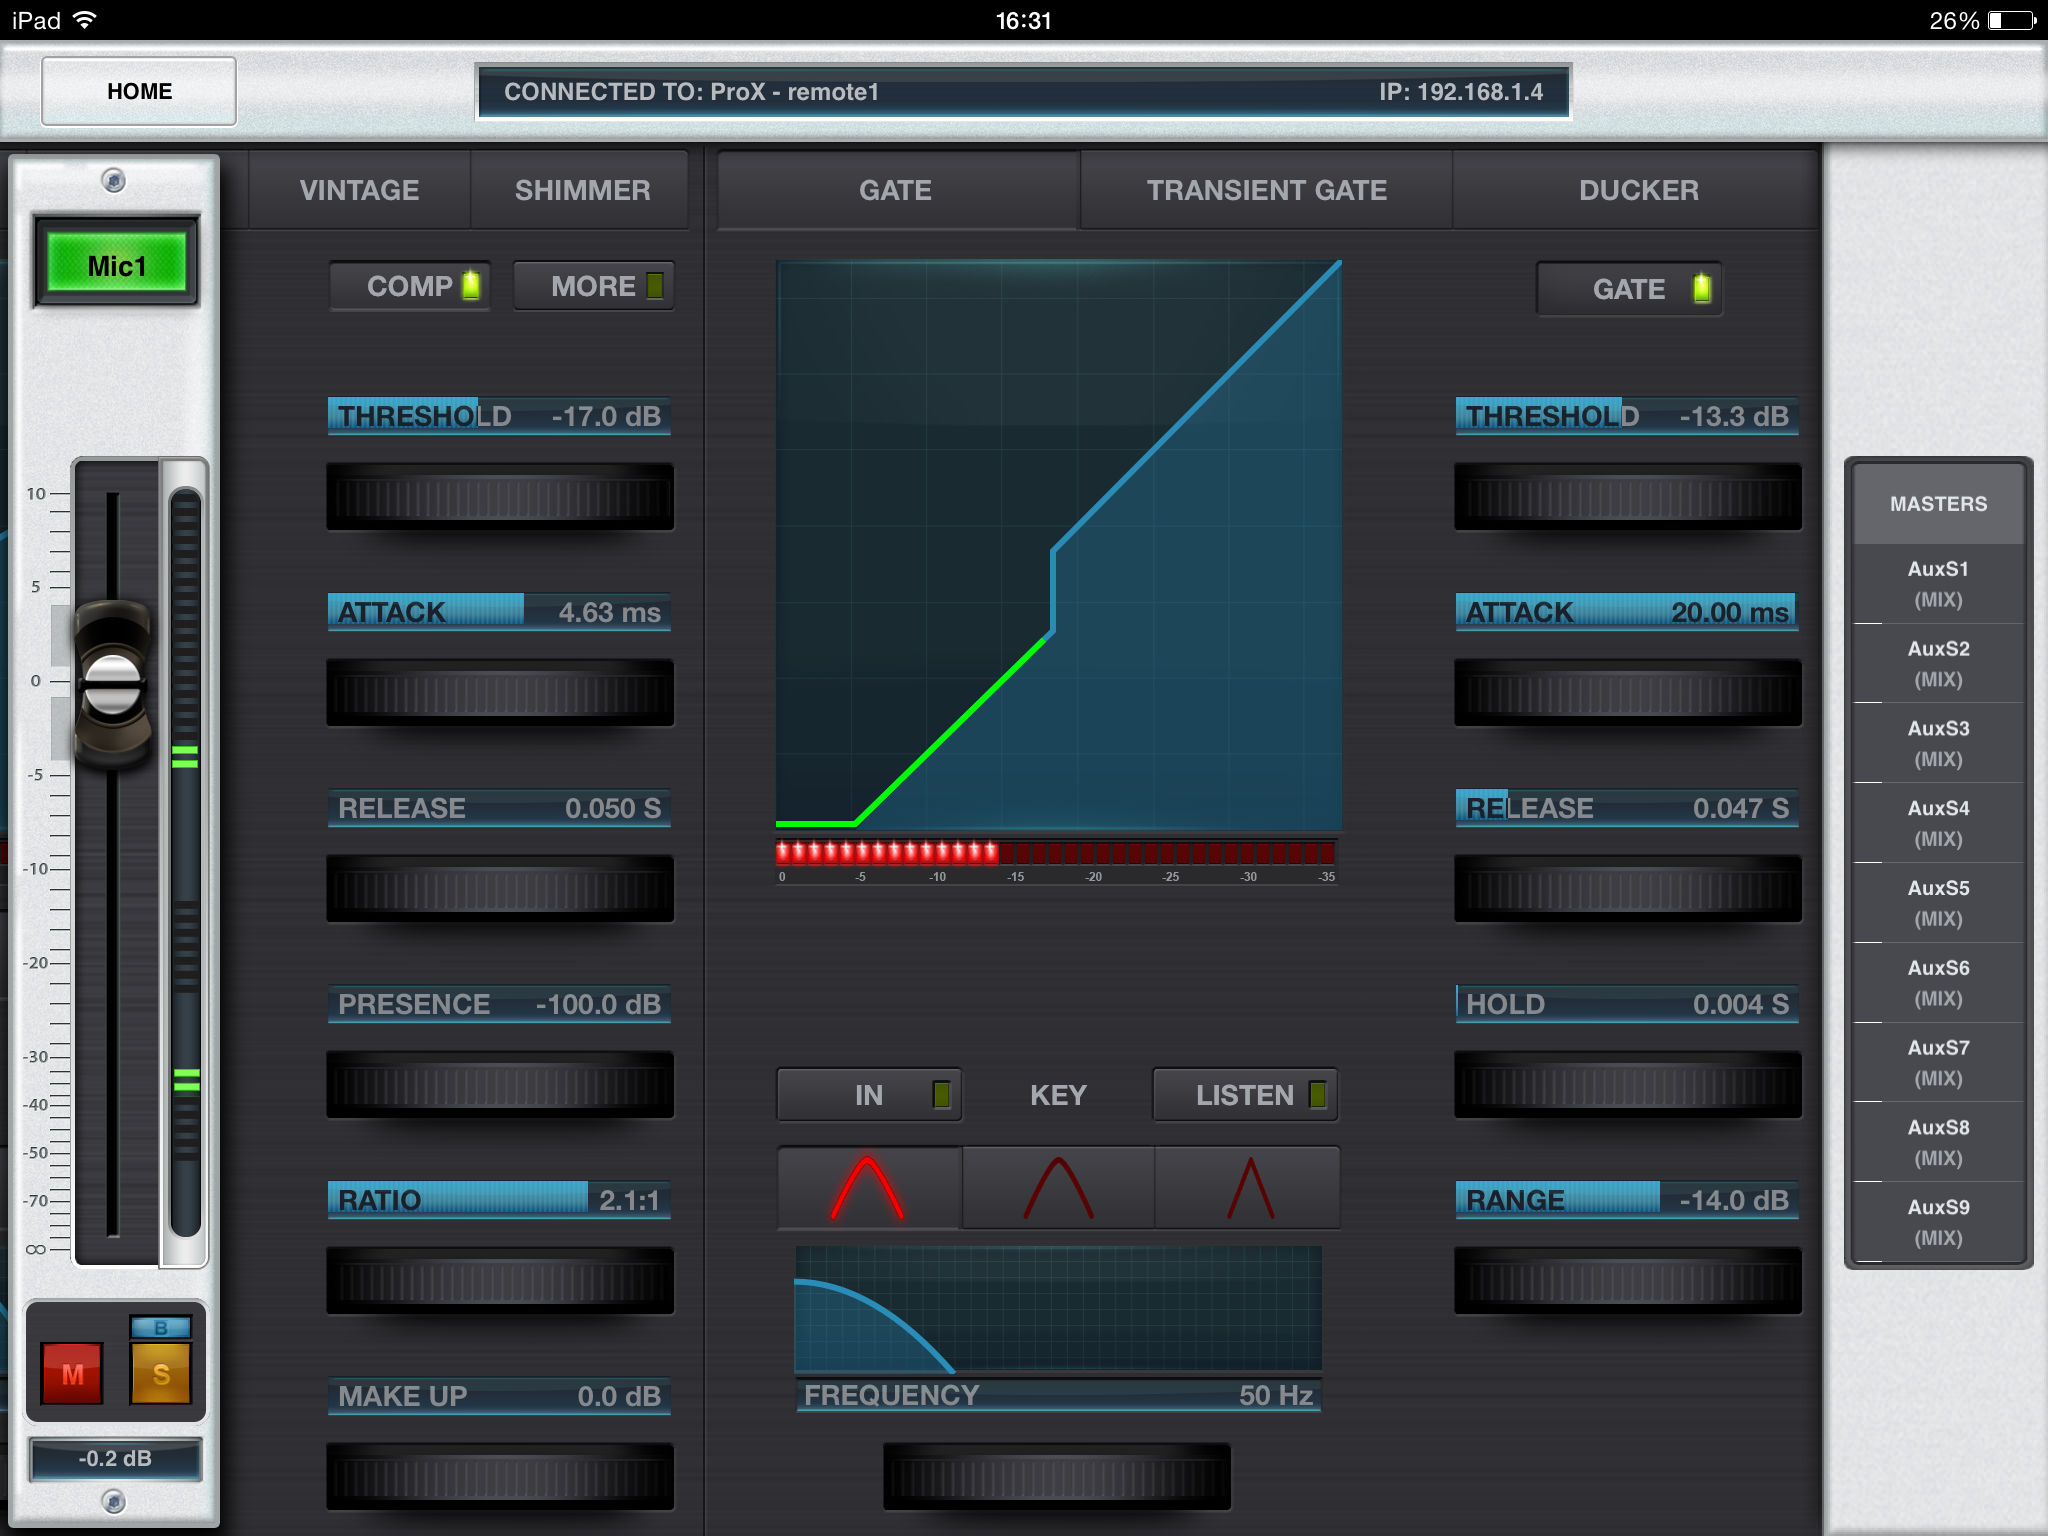Screen dimensions: 2048x1536
Task: Switch to TRANSIENT GATE tab
Action: 1266,190
